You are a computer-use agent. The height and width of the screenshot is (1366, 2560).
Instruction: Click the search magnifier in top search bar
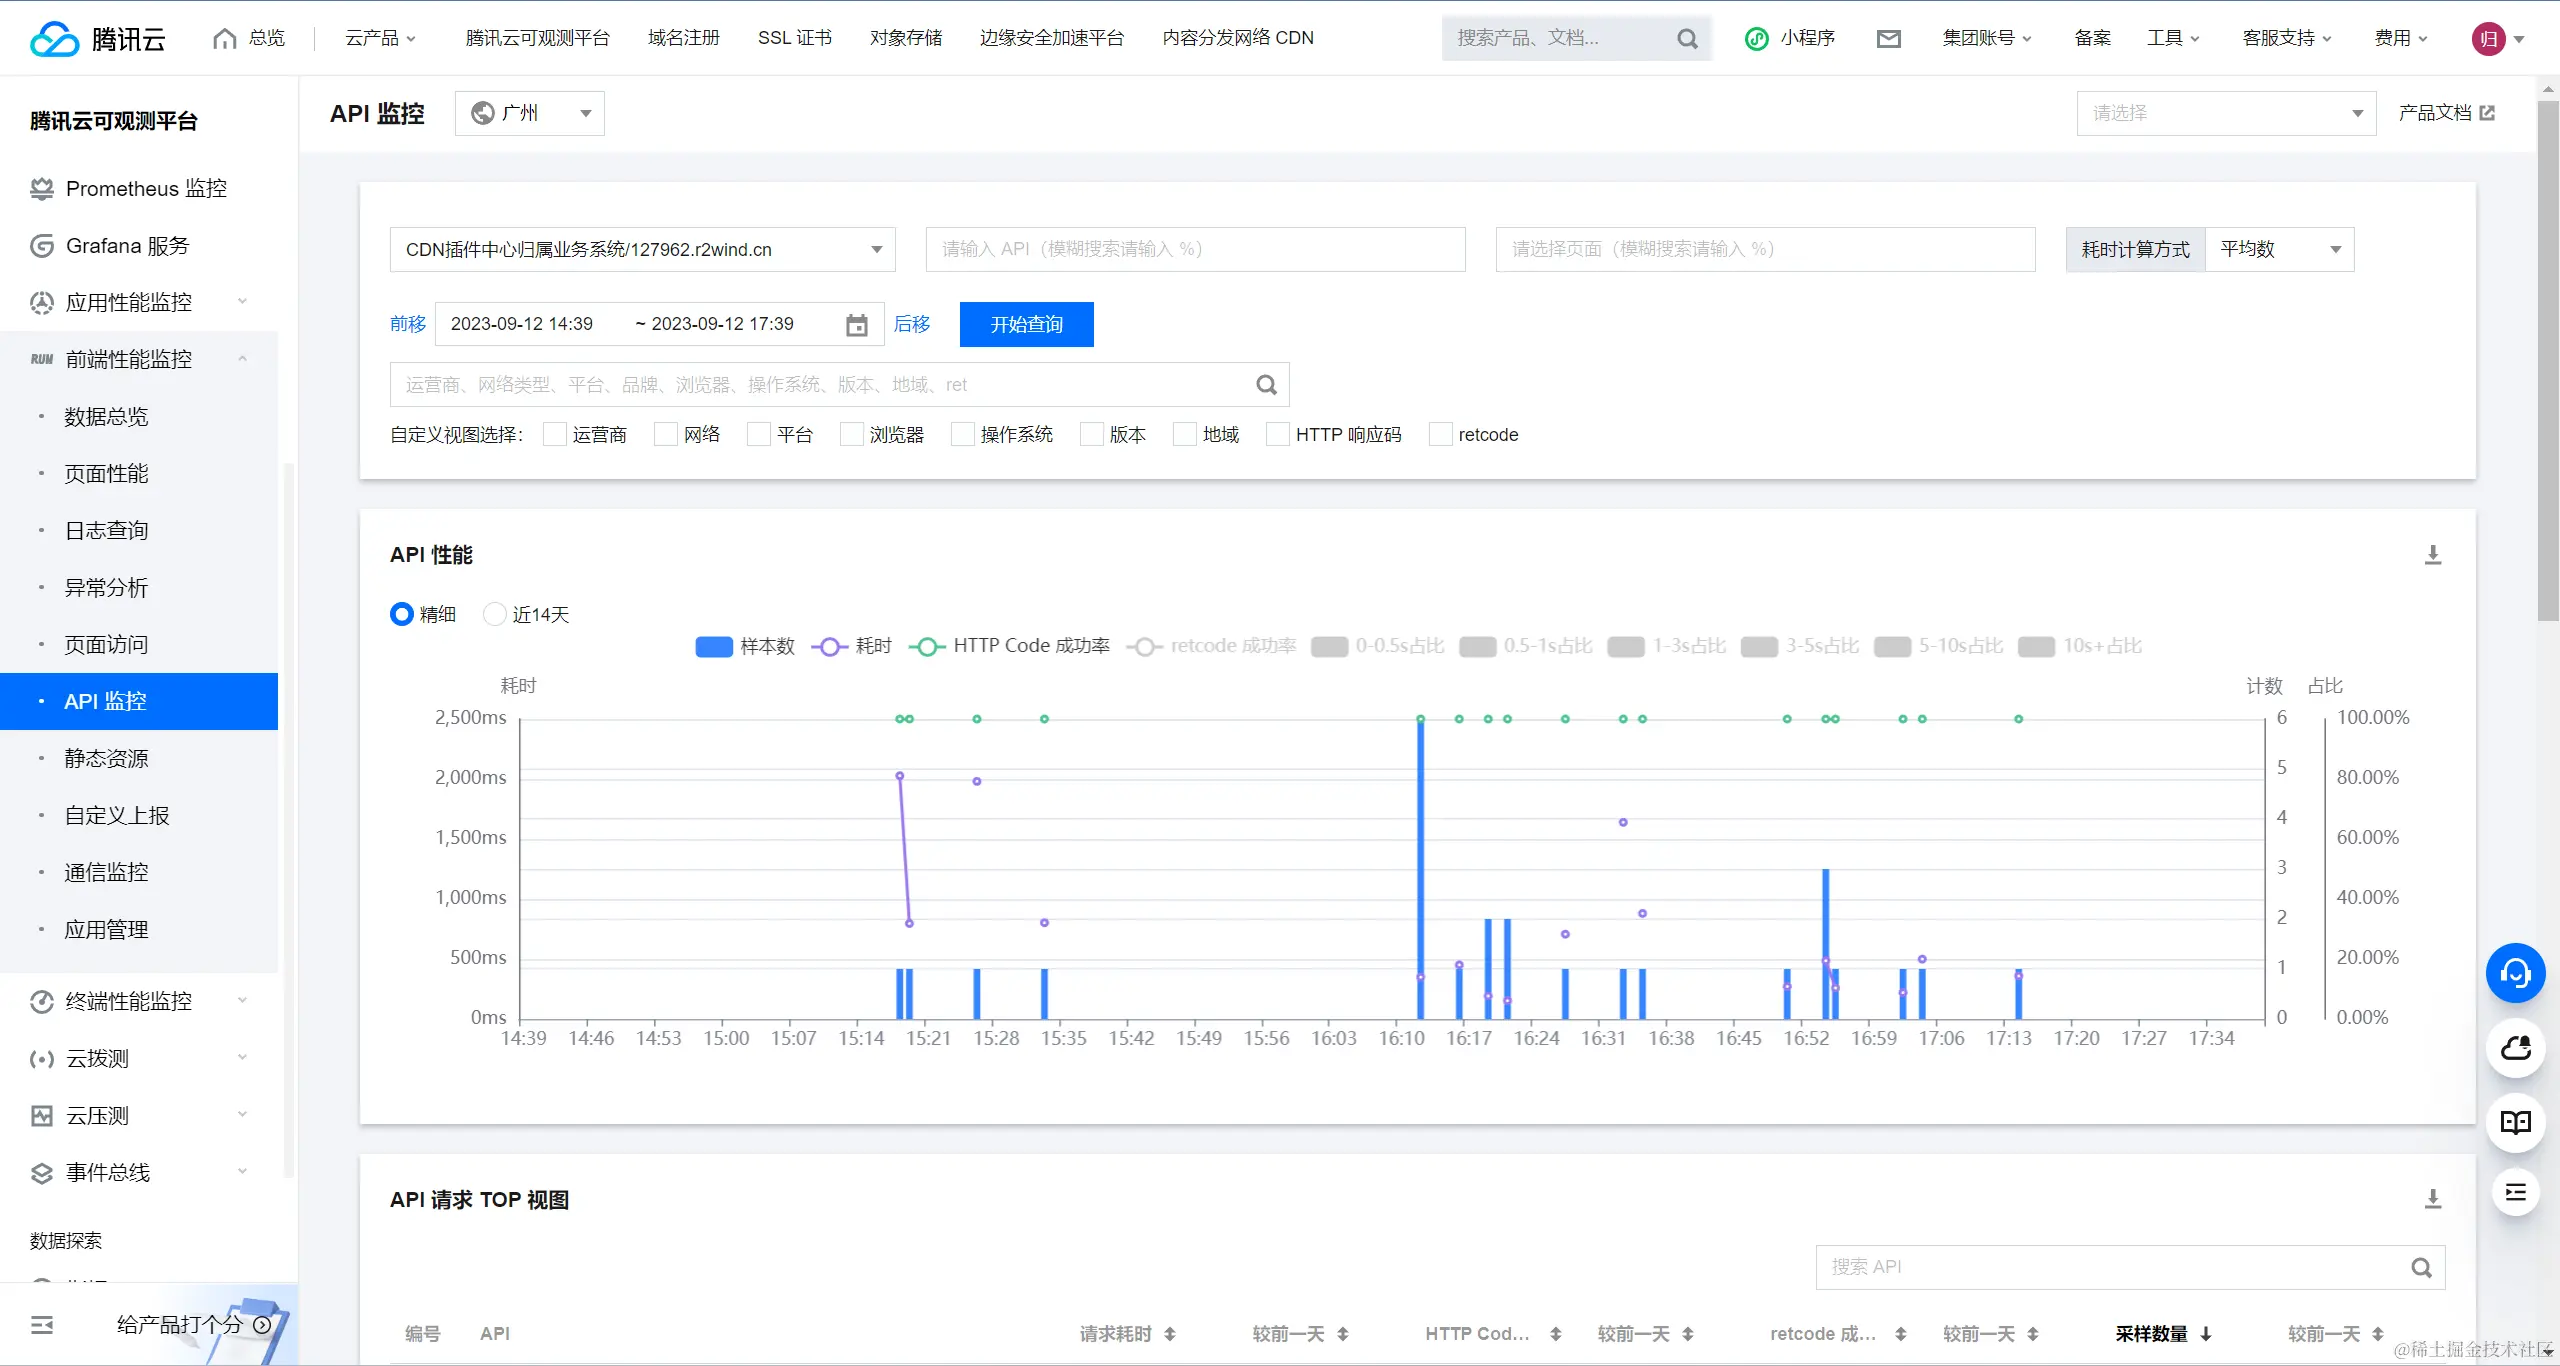click(1687, 39)
